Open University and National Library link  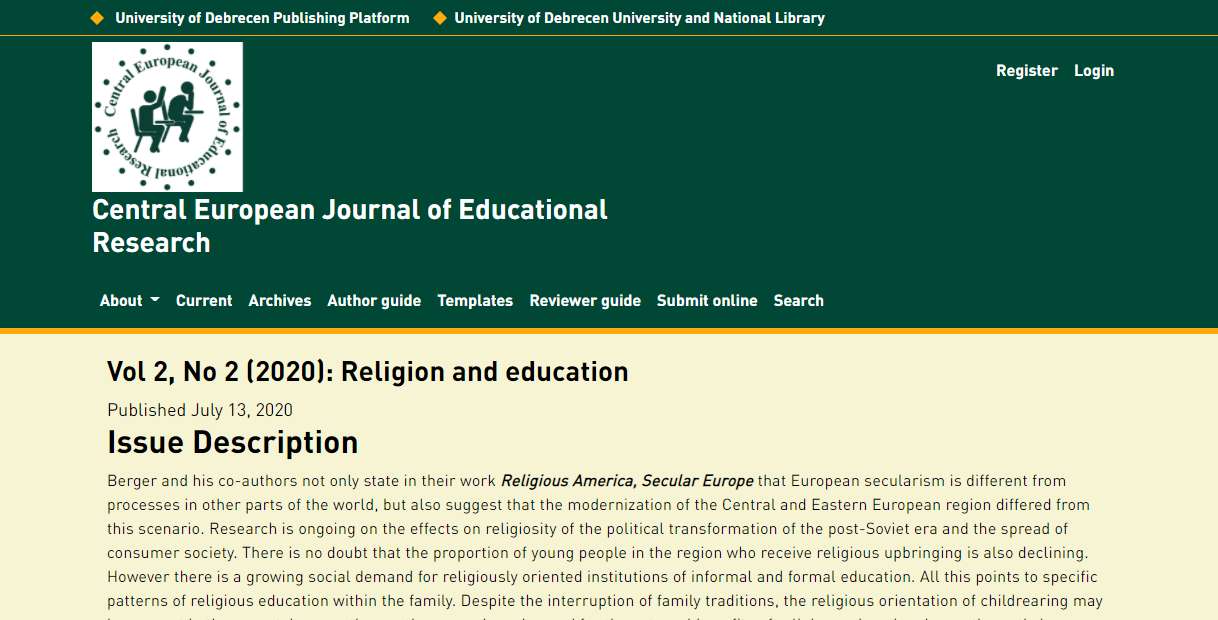tap(639, 18)
